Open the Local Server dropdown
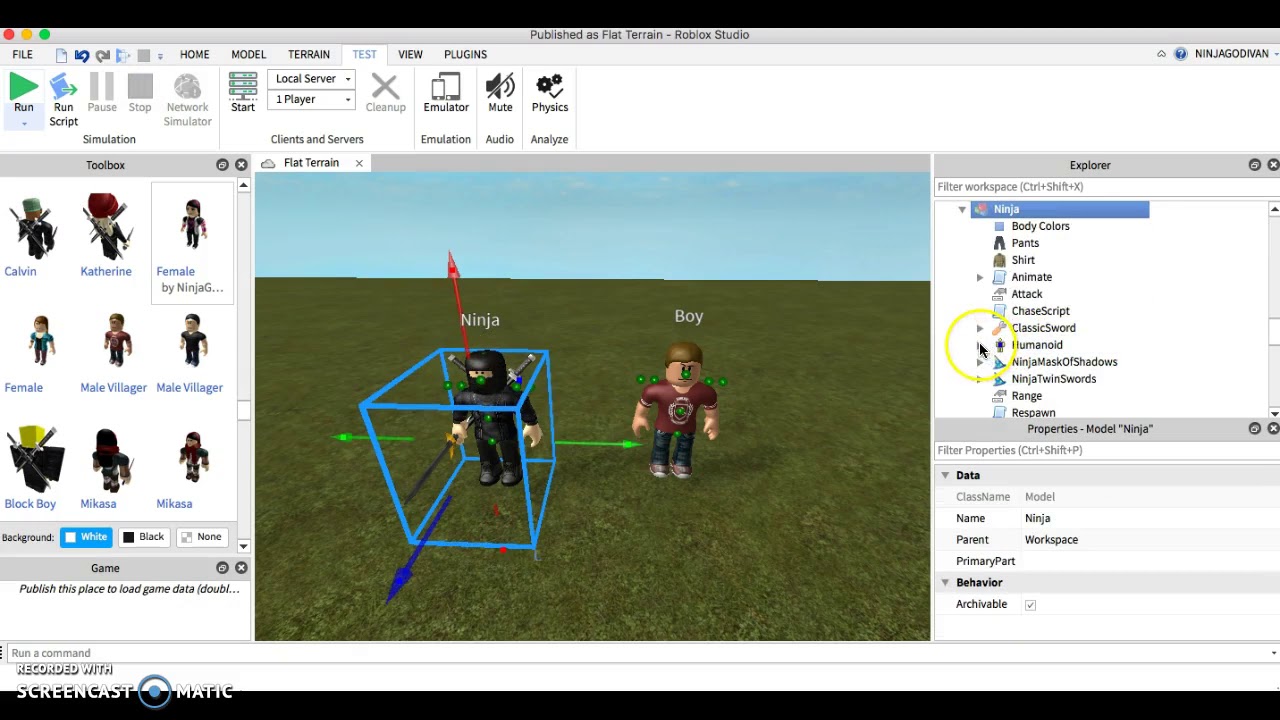The image size is (1280, 720). coord(313,79)
